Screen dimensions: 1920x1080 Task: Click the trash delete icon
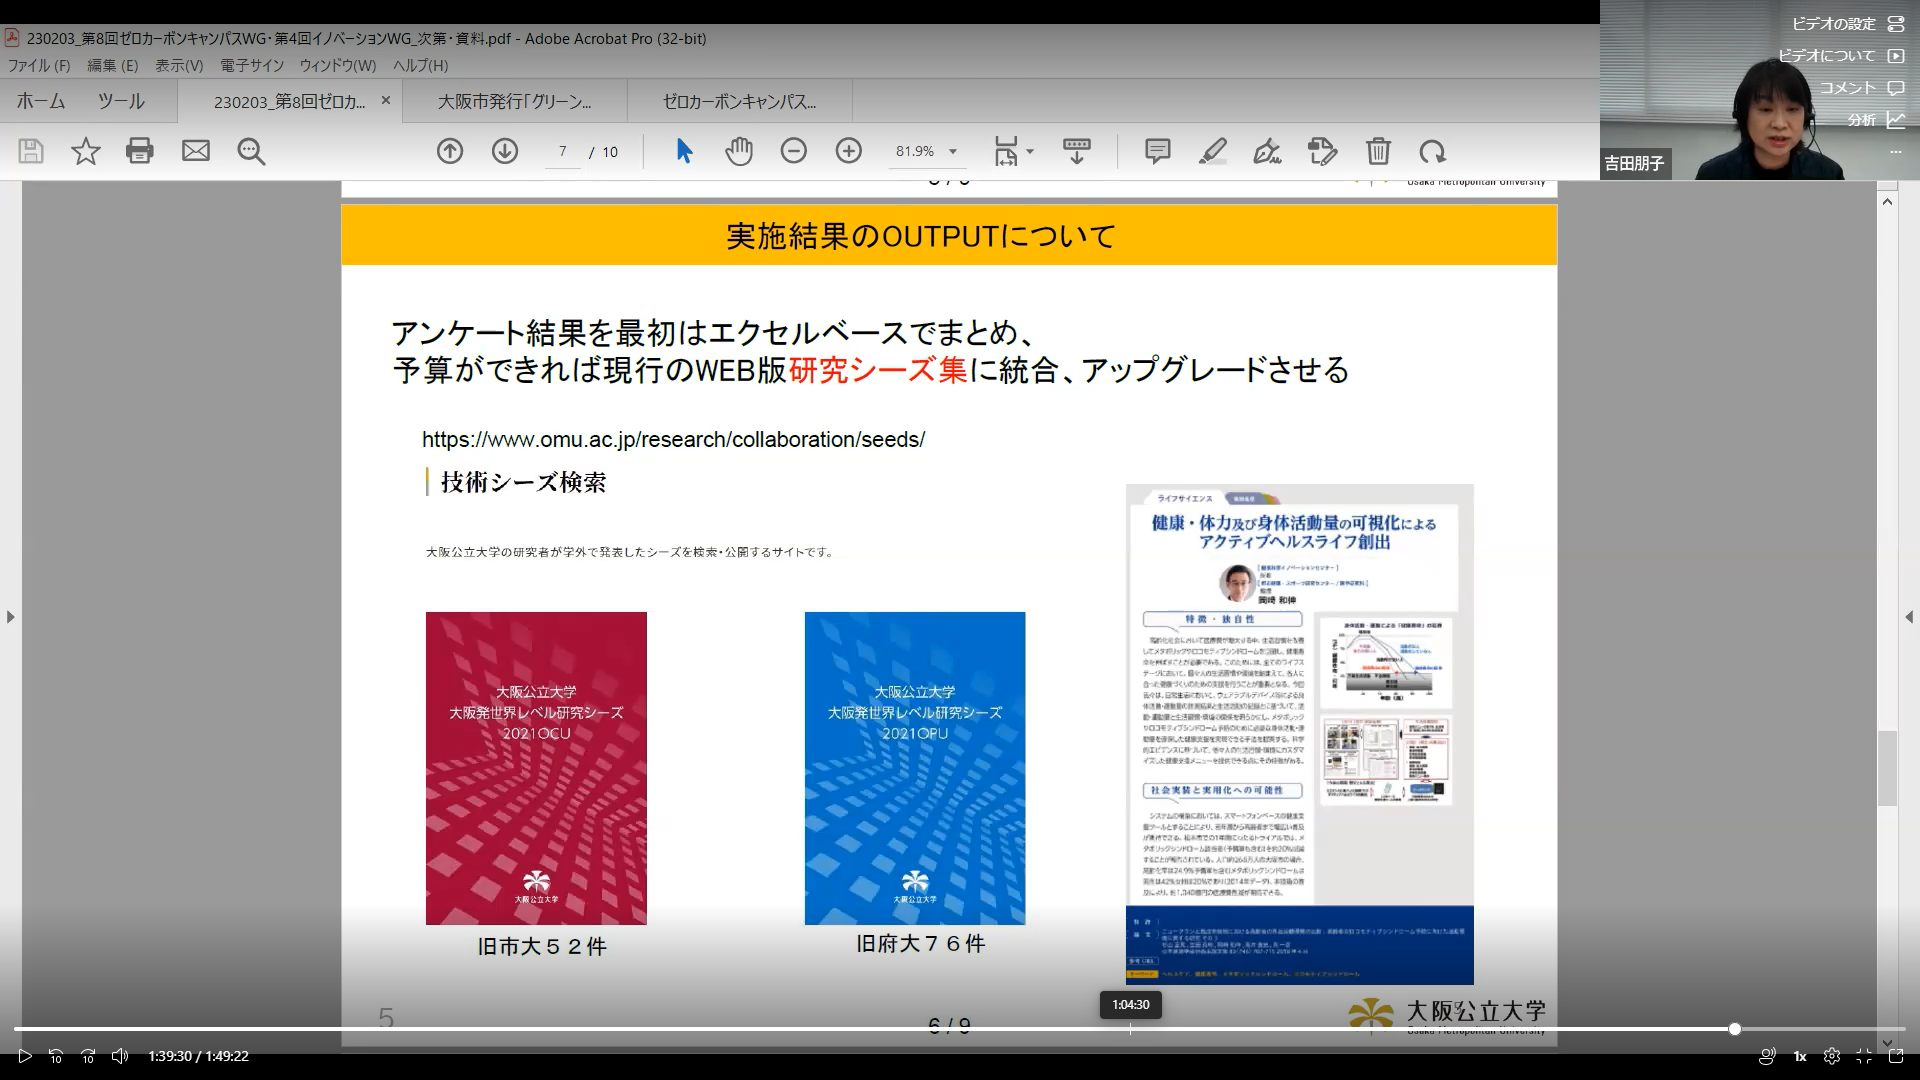(x=1378, y=151)
